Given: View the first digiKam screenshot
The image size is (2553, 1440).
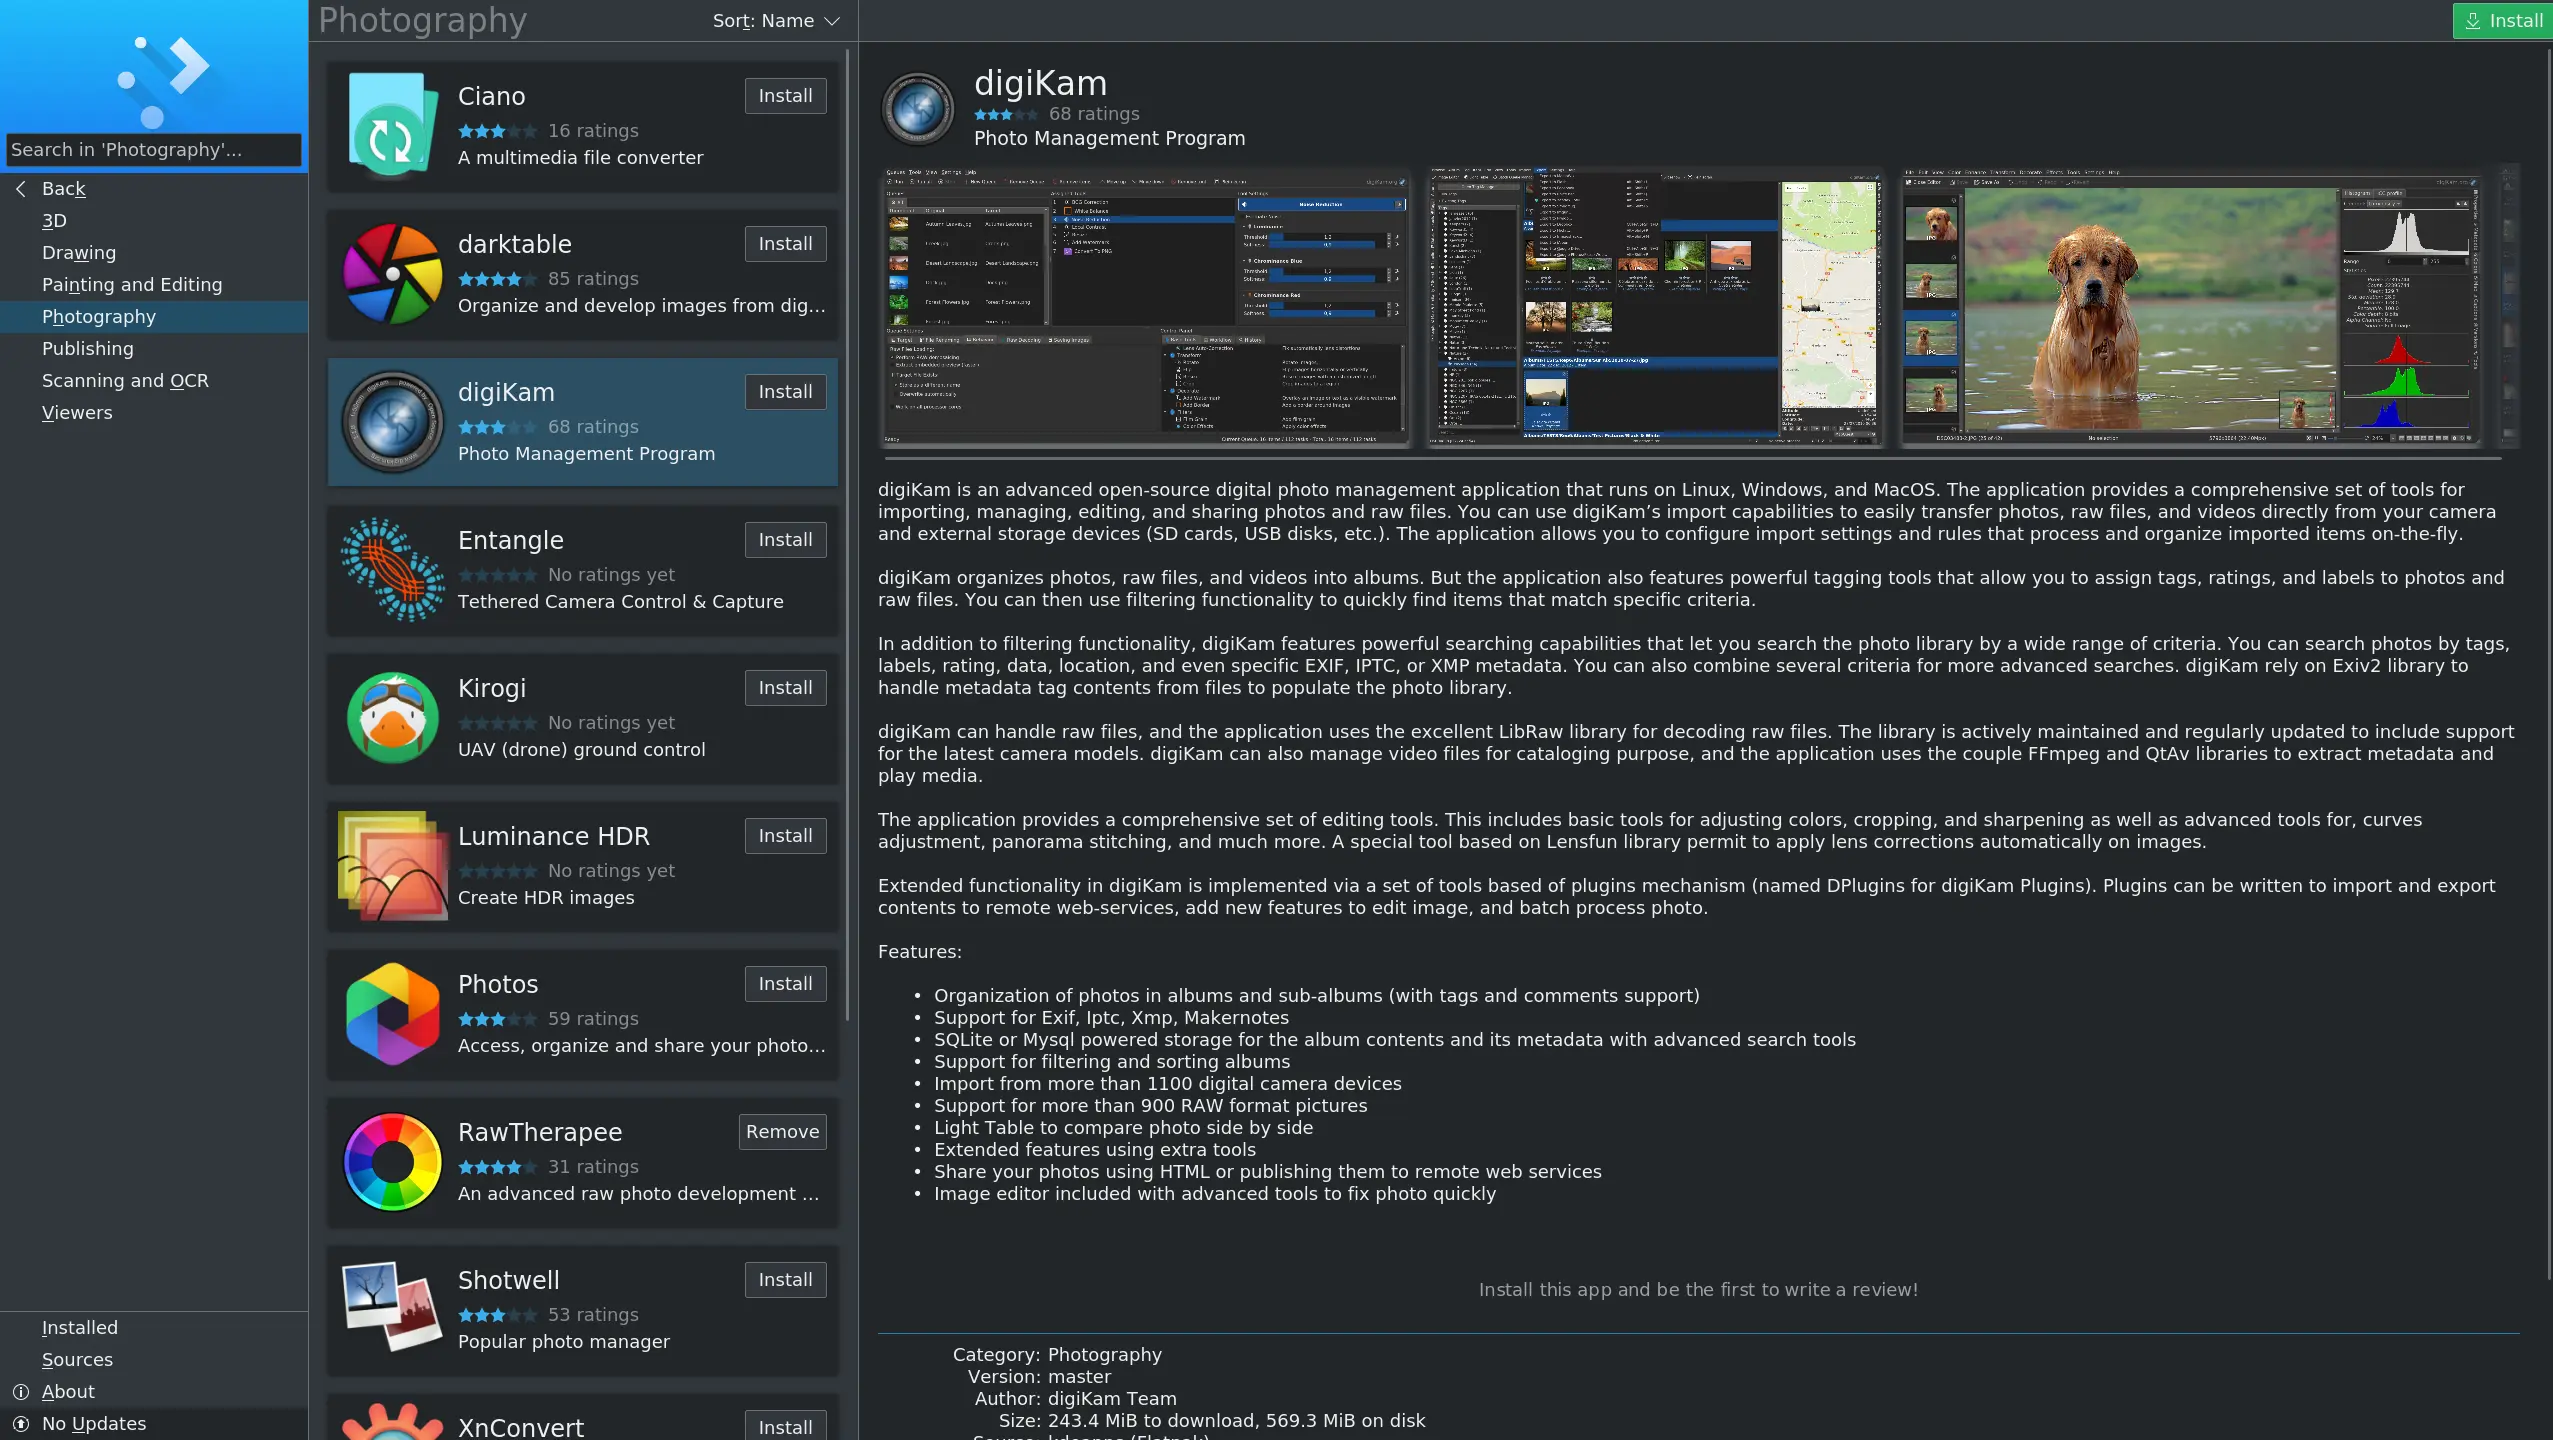Looking at the screenshot, I should [1144, 307].
